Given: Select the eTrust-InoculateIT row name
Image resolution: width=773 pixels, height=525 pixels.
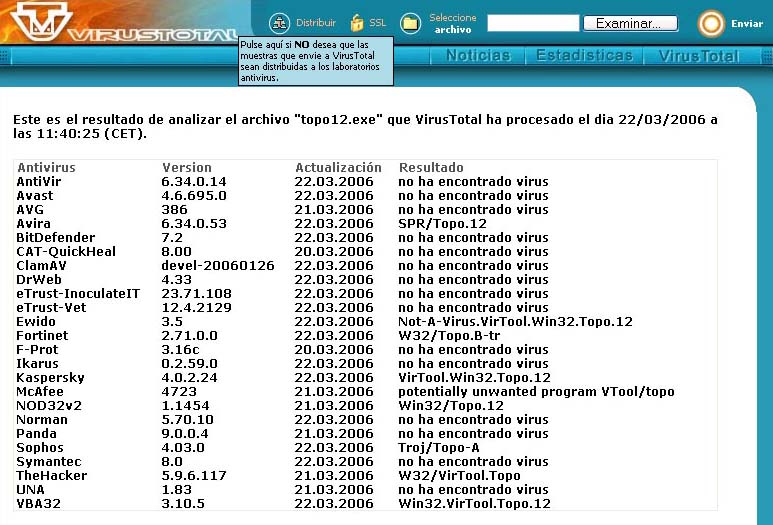Looking at the screenshot, I should click(x=78, y=293).
